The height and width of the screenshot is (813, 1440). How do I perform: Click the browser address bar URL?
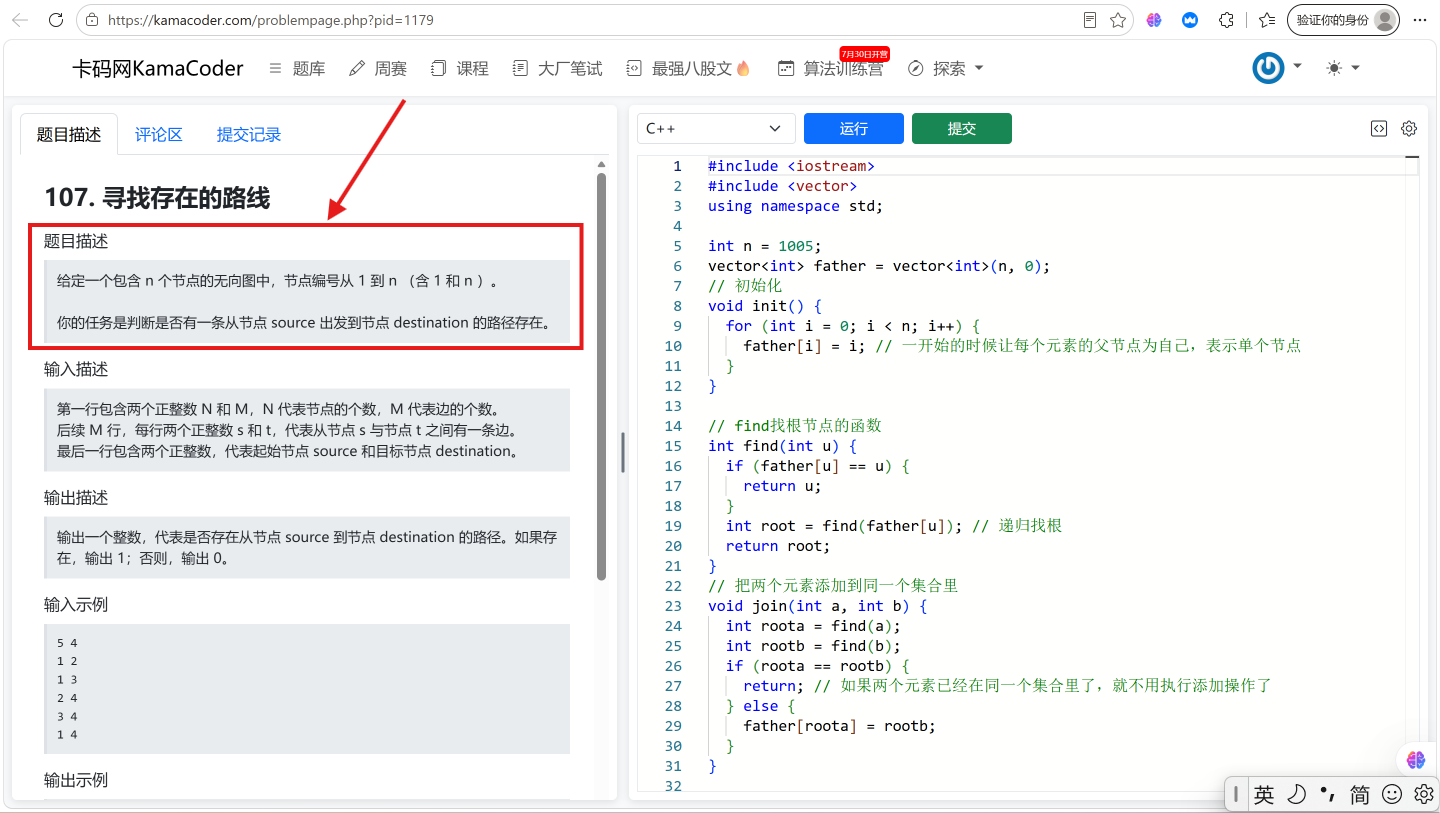(x=270, y=20)
